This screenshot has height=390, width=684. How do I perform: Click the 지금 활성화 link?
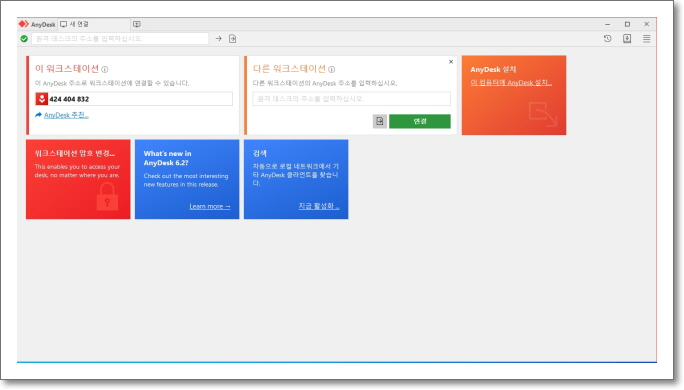click(318, 206)
